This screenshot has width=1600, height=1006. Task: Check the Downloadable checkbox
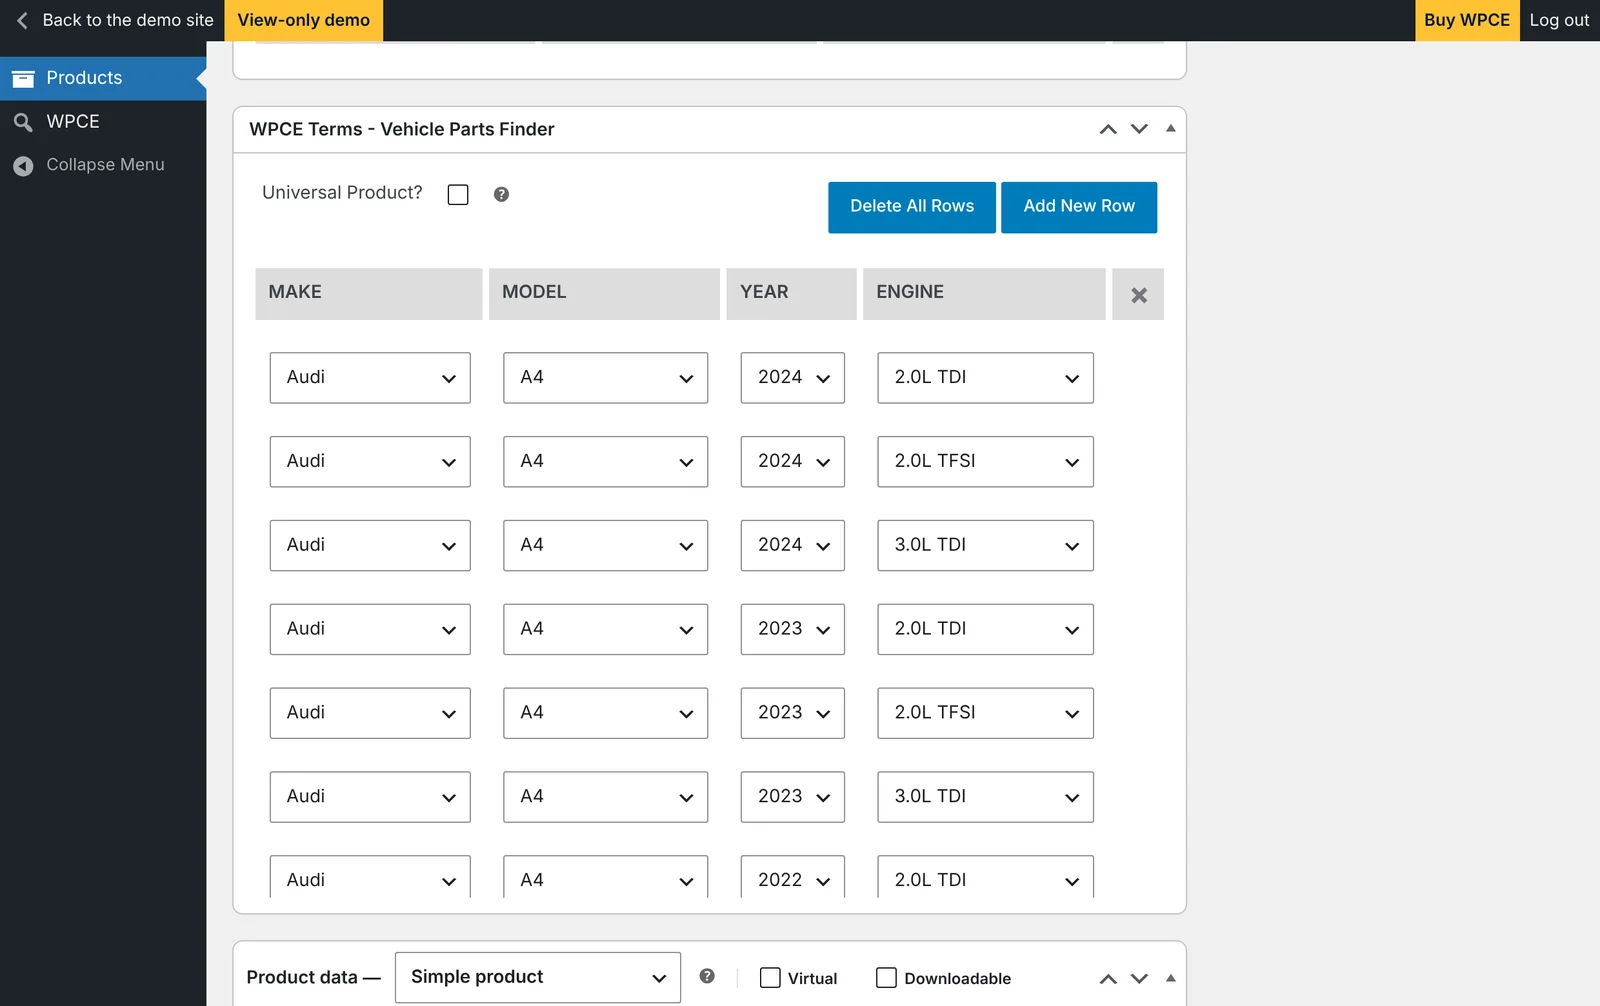coord(886,977)
